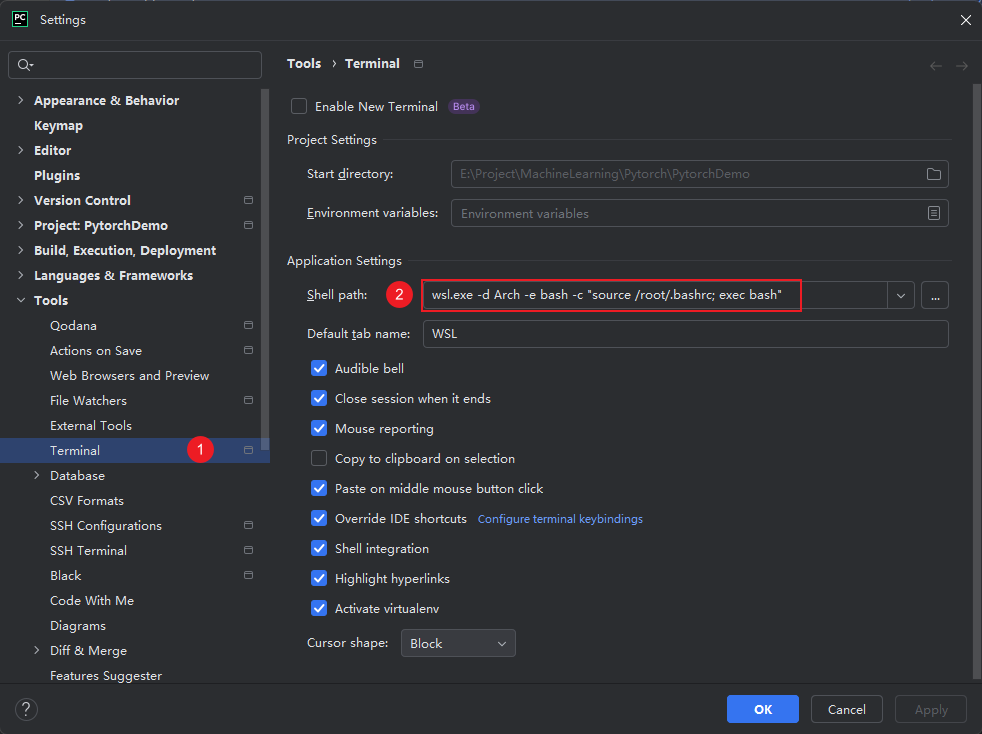This screenshot has width=982, height=734.
Task: Focus the settings search field
Action: (x=135, y=65)
